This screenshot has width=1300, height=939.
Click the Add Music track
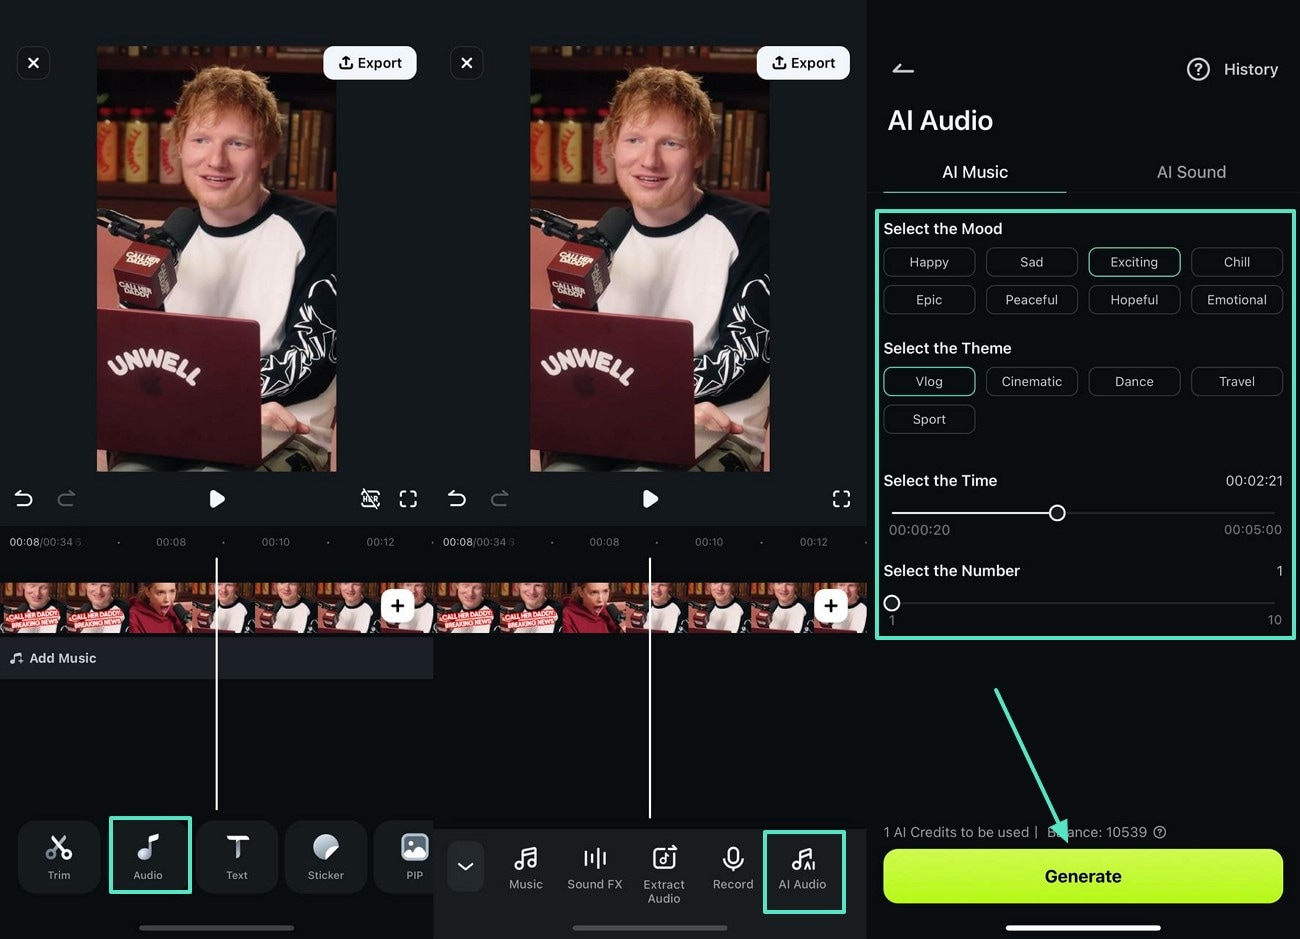pos(216,658)
